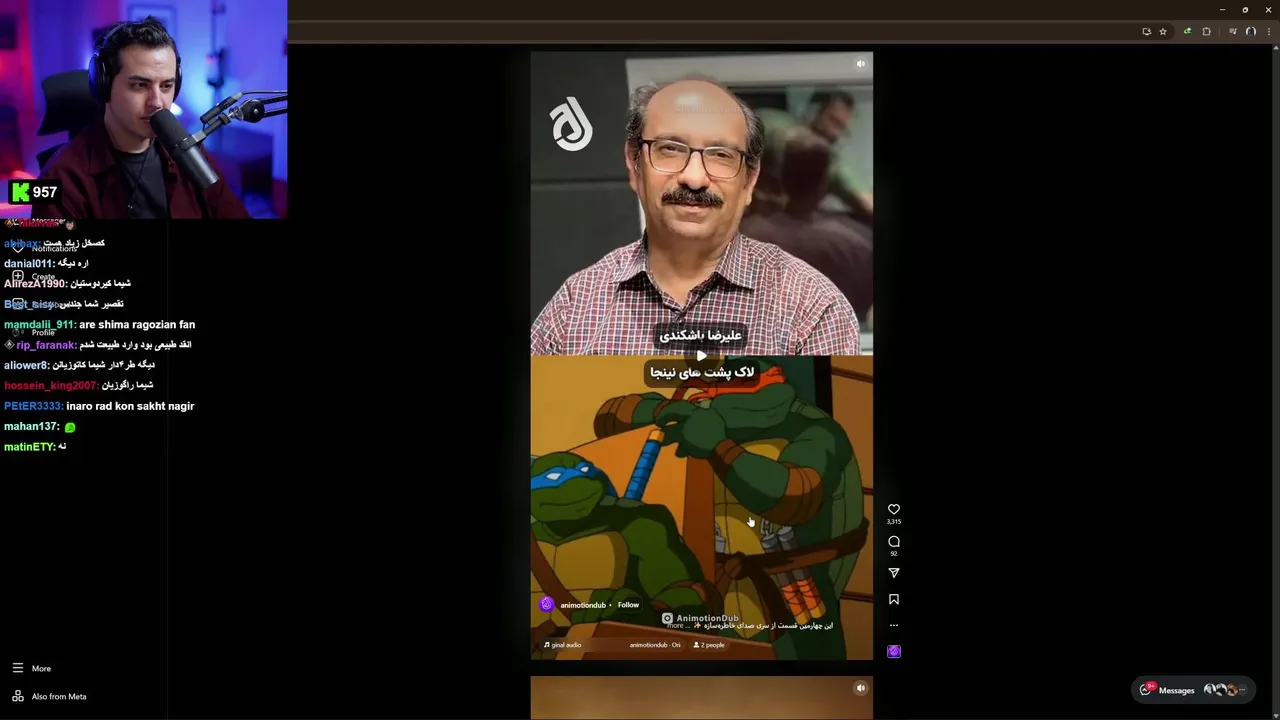Save the reel with the bookmark icon
The width and height of the screenshot is (1280, 720).
(894, 599)
